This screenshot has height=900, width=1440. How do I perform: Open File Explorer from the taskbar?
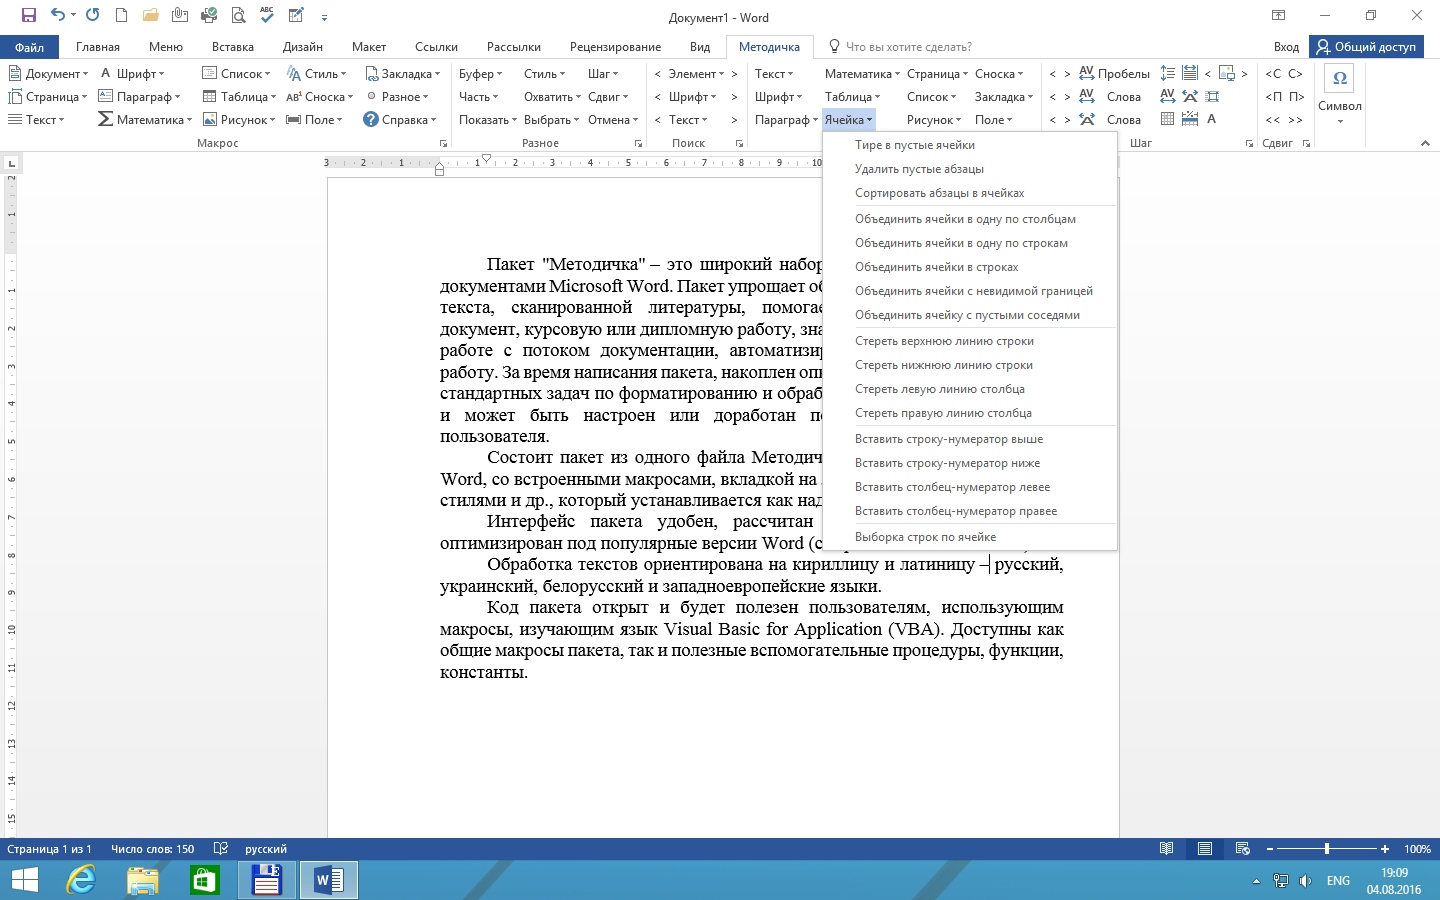pos(143,881)
